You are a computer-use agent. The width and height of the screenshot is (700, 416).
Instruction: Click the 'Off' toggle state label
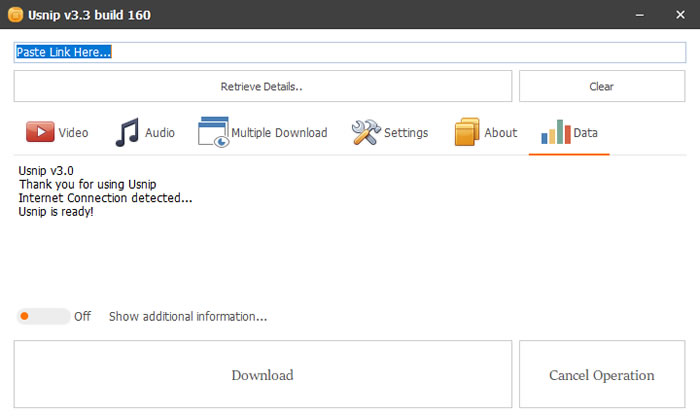click(82, 316)
